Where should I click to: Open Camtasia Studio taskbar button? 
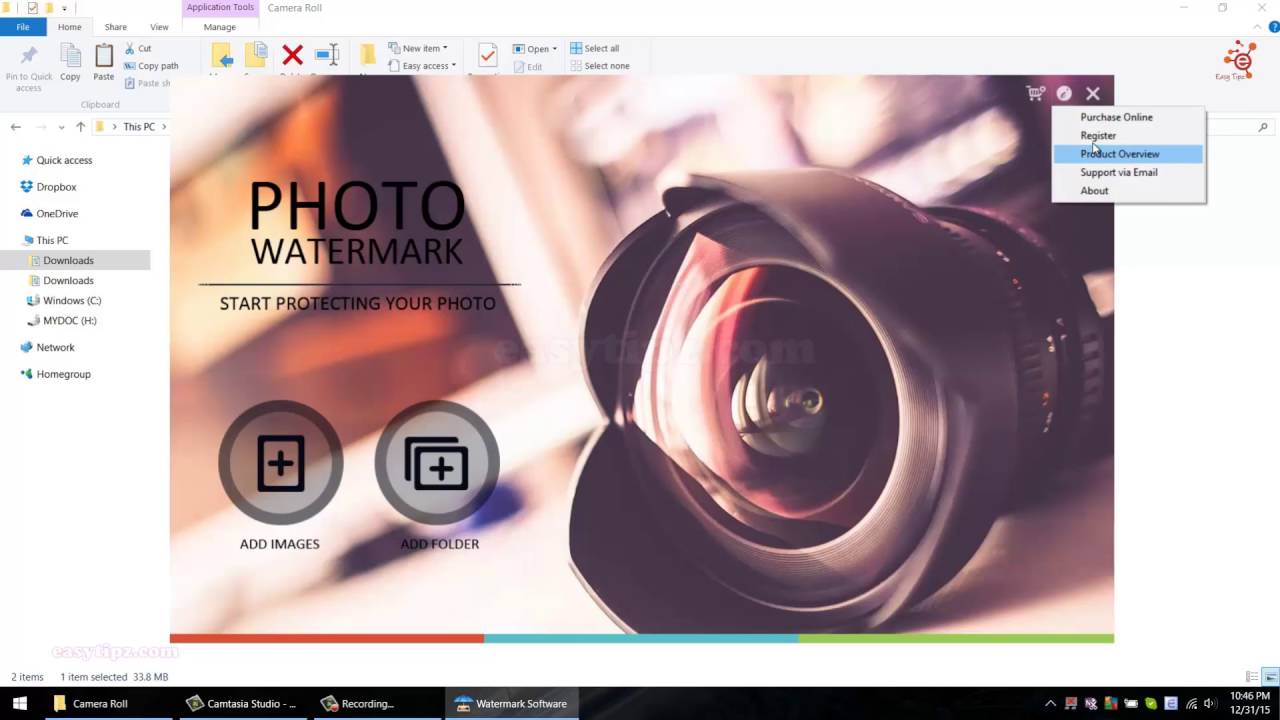(x=241, y=704)
